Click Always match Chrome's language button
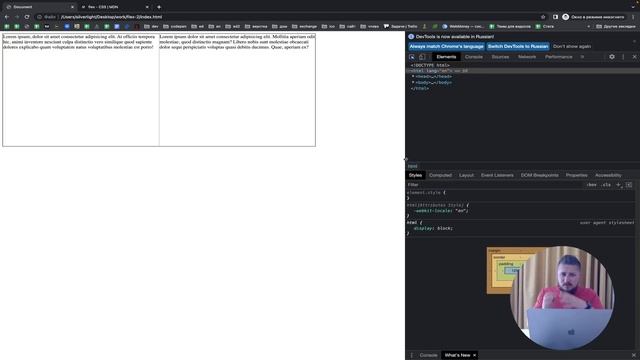The height and width of the screenshot is (360, 640). (x=447, y=47)
